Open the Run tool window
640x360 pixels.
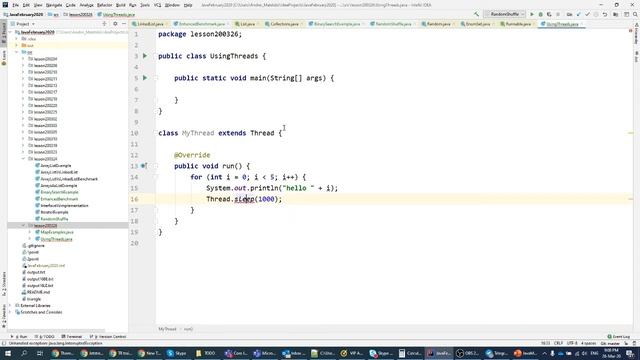(19, 337)
